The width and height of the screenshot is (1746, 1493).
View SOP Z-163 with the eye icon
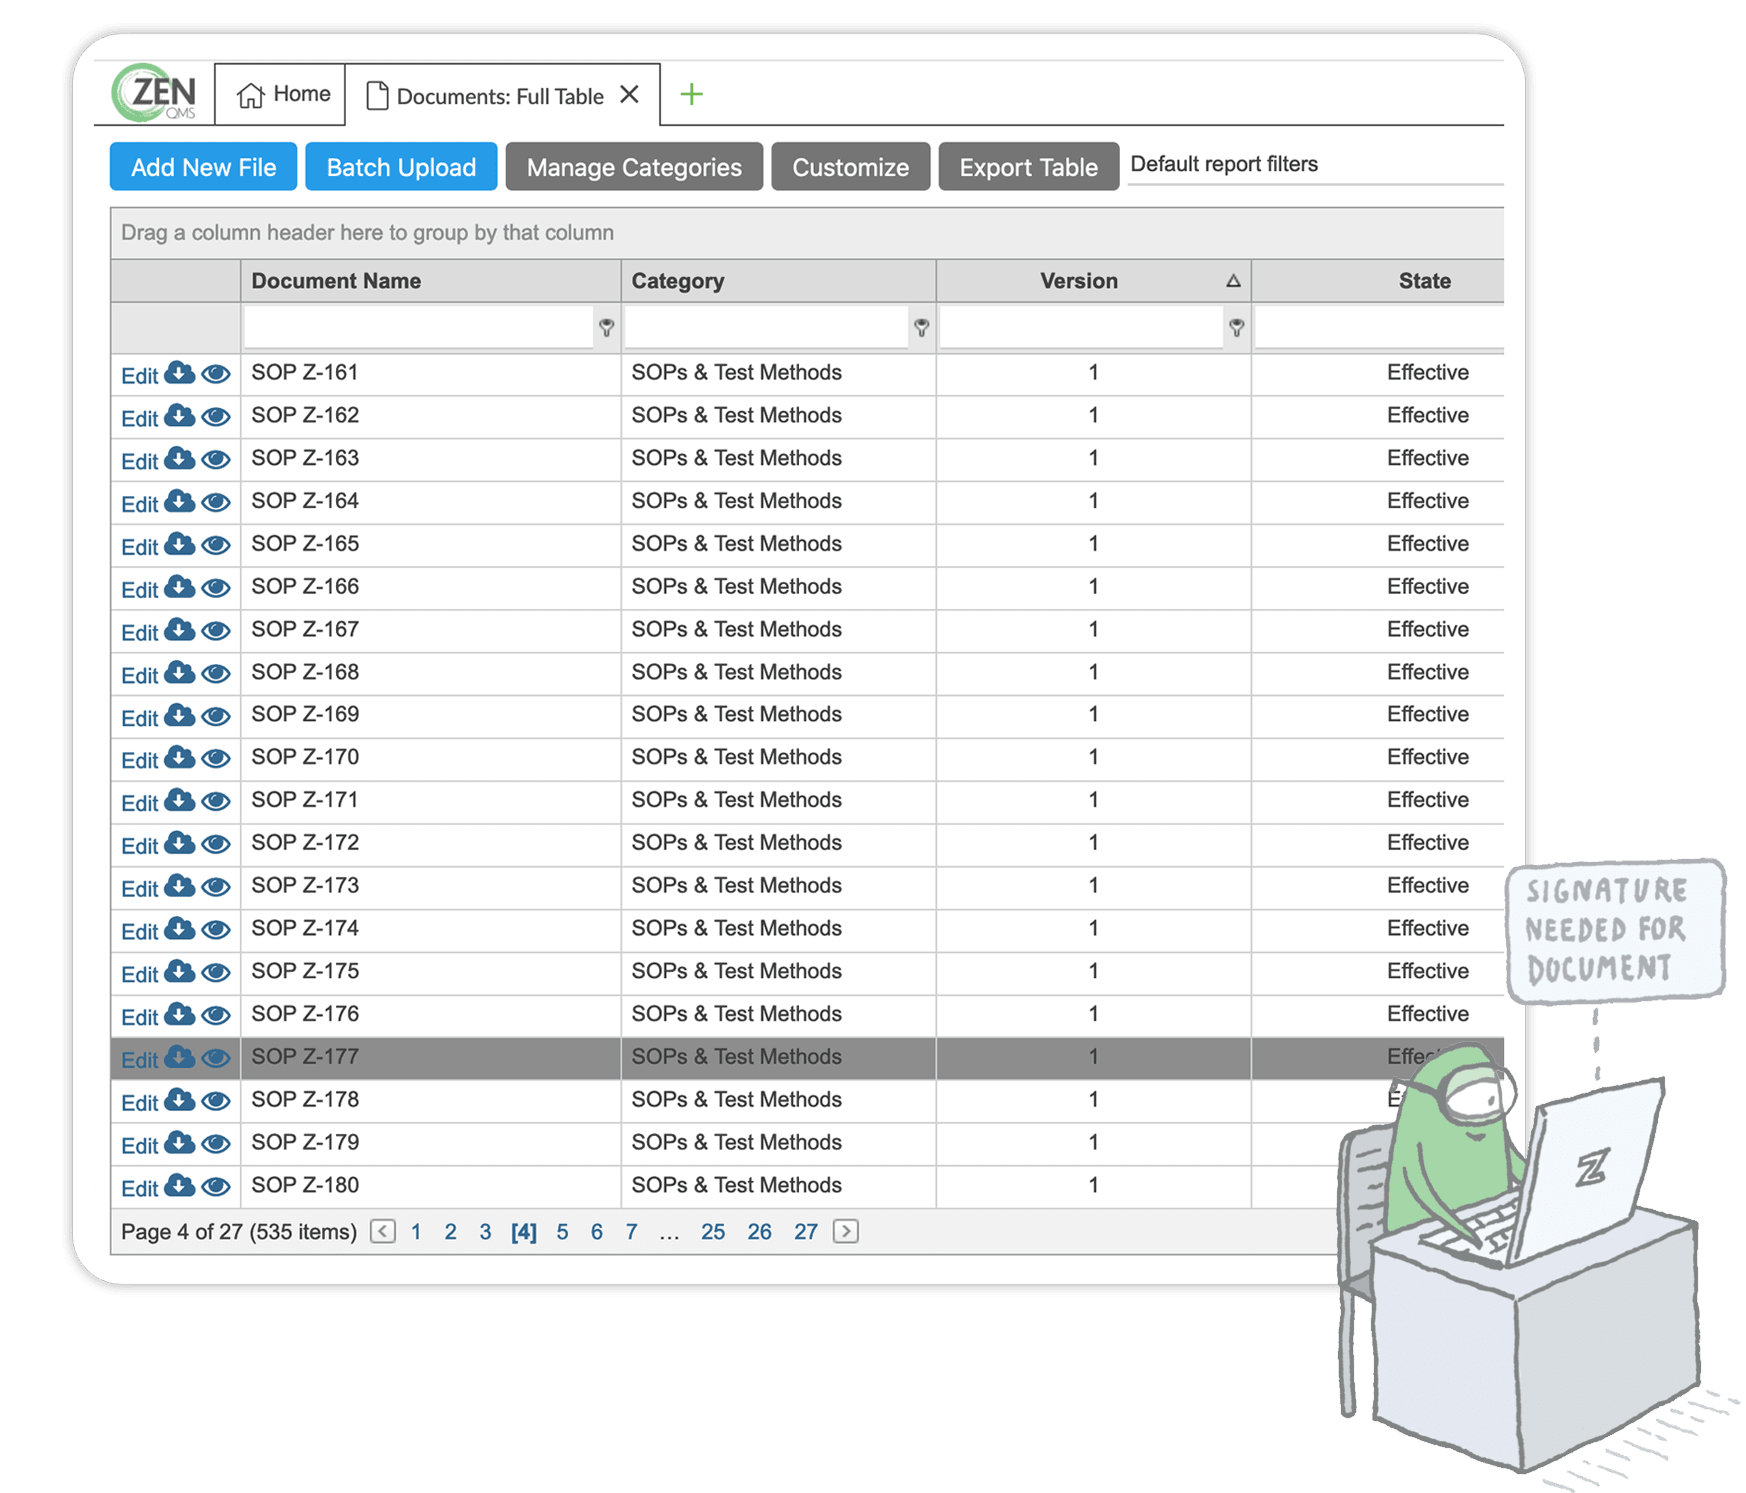point(216,459)
